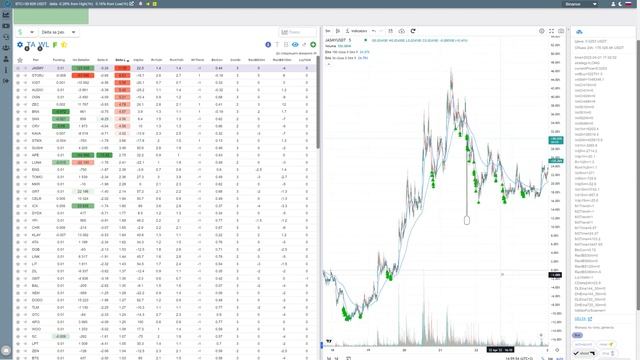
Task: Collapse the chart indicator legend arrow
Action: point(329,64)
